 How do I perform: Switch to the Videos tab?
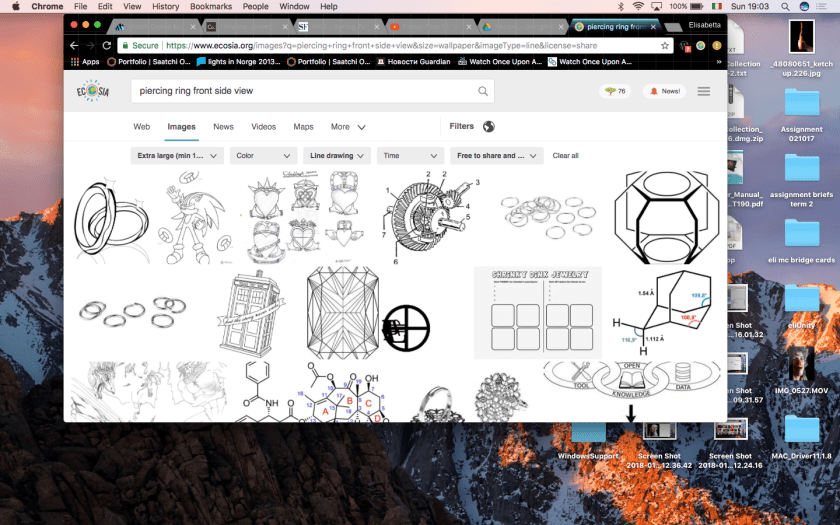pyautogui.click(x=263, y=127)
